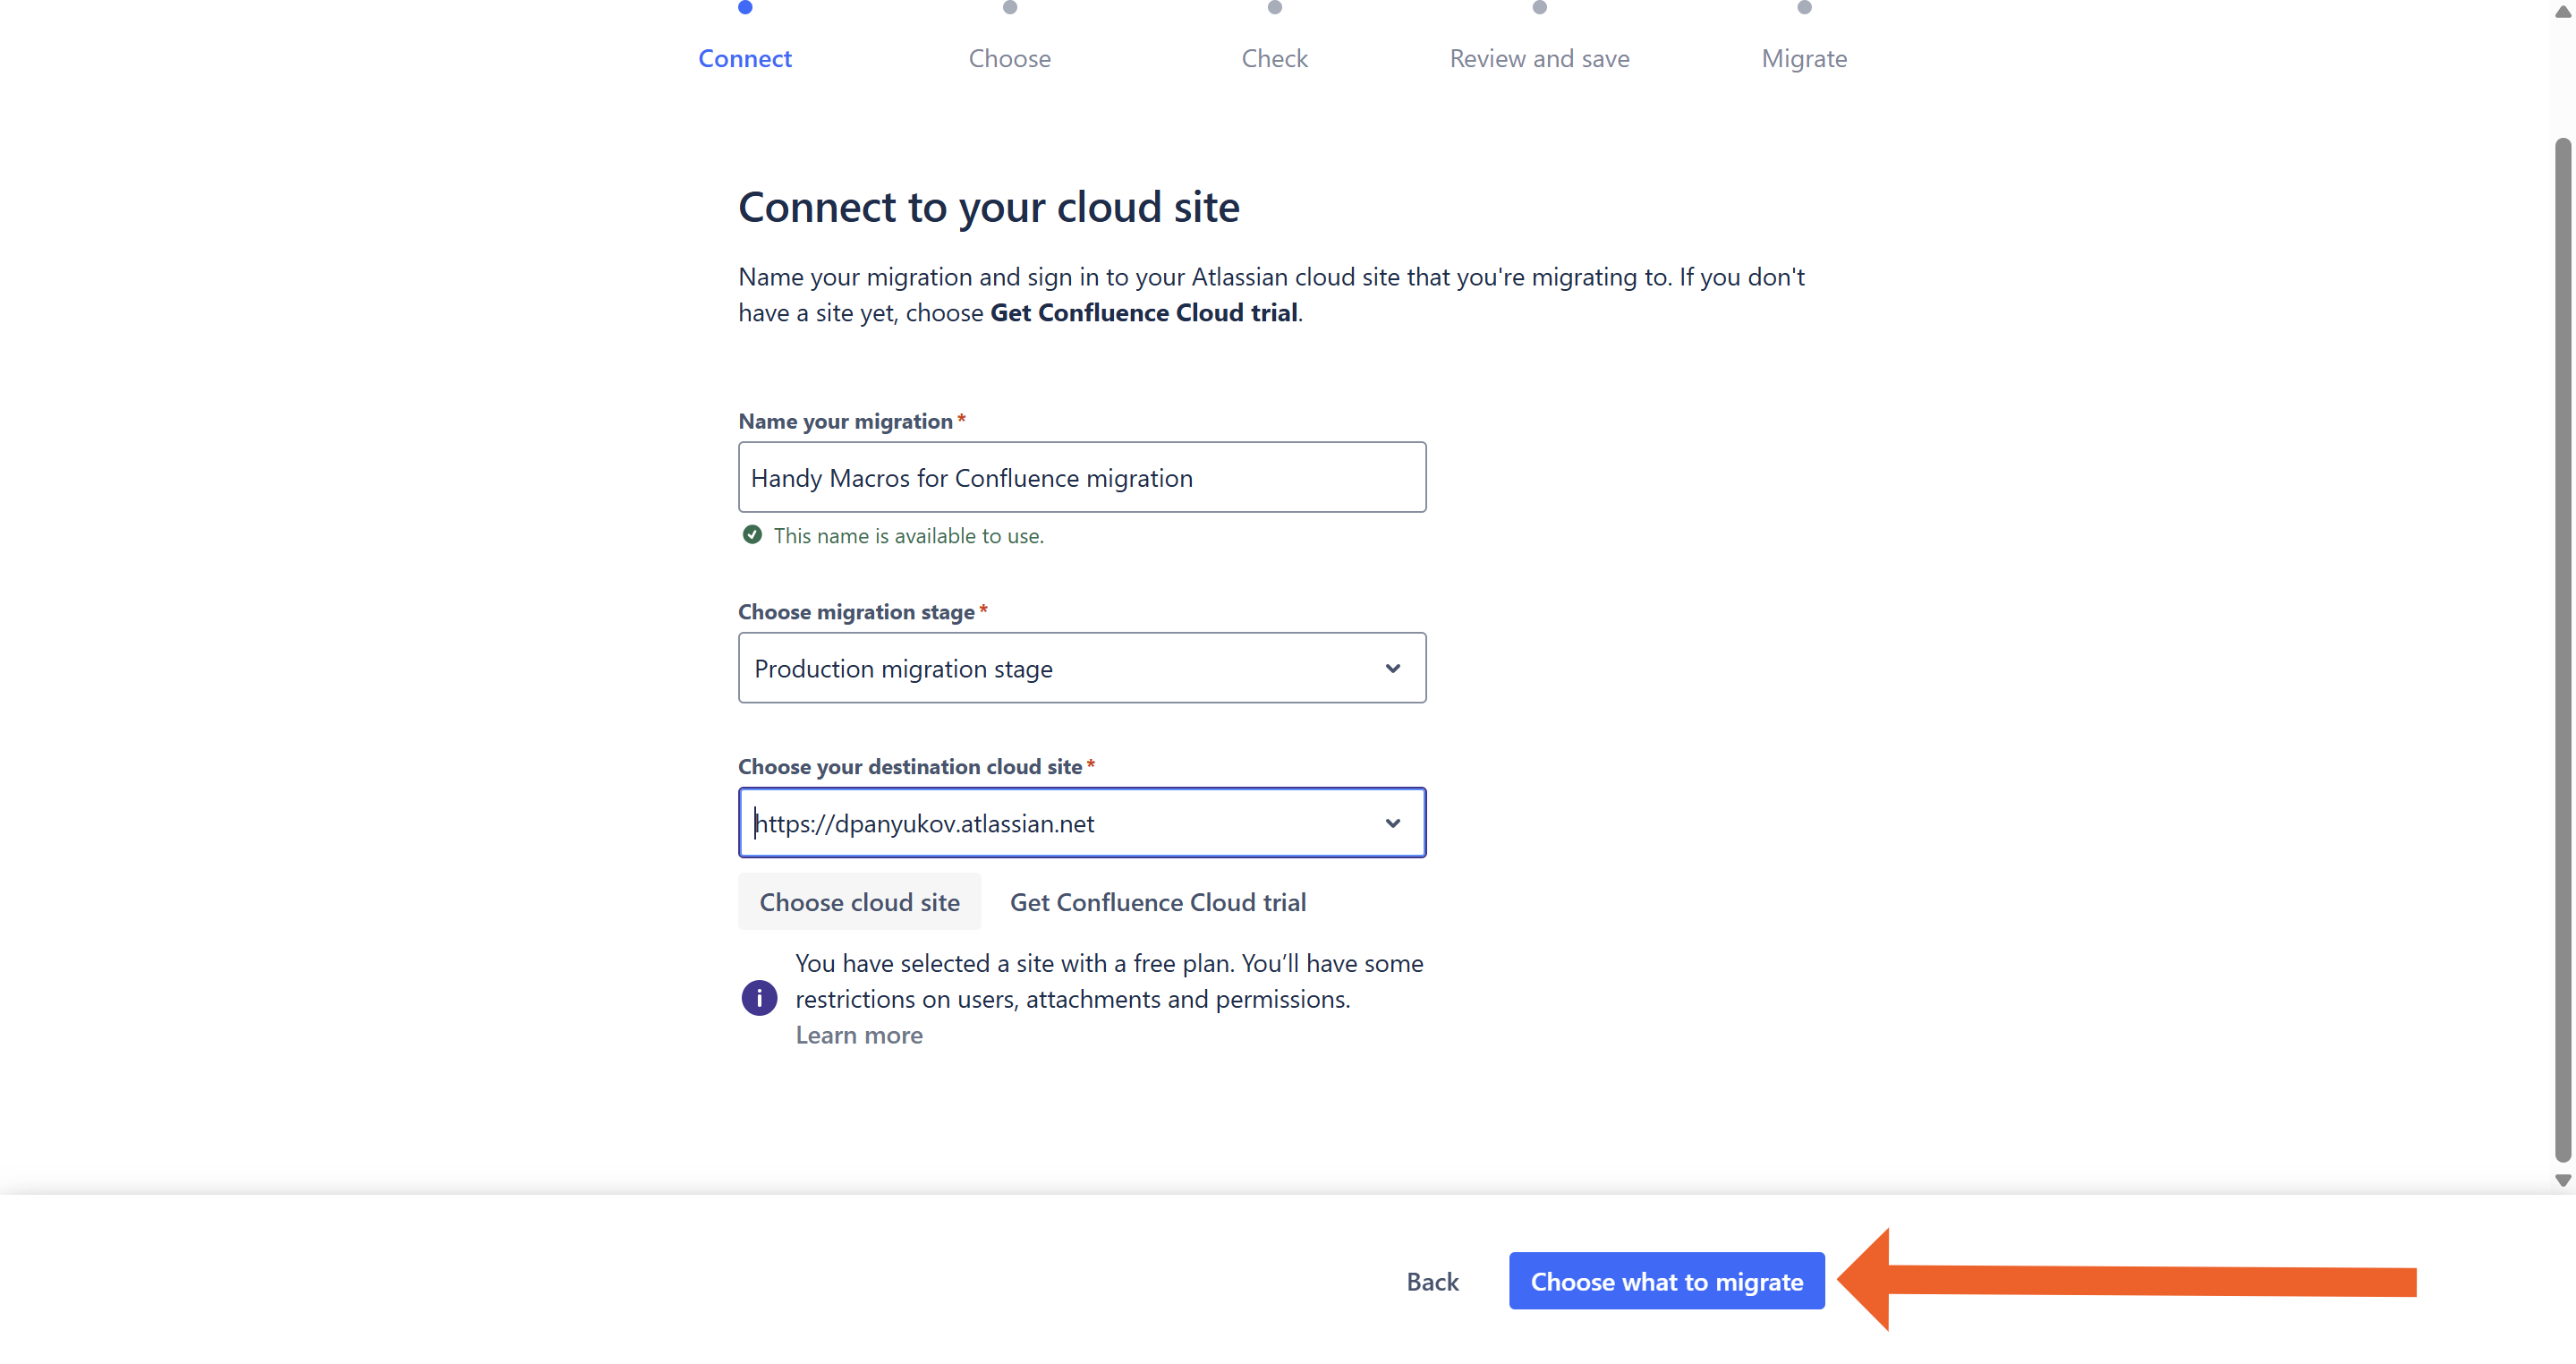Open the Production migration stage select box
The image size is (2576, 1364).
[1060, 668]
